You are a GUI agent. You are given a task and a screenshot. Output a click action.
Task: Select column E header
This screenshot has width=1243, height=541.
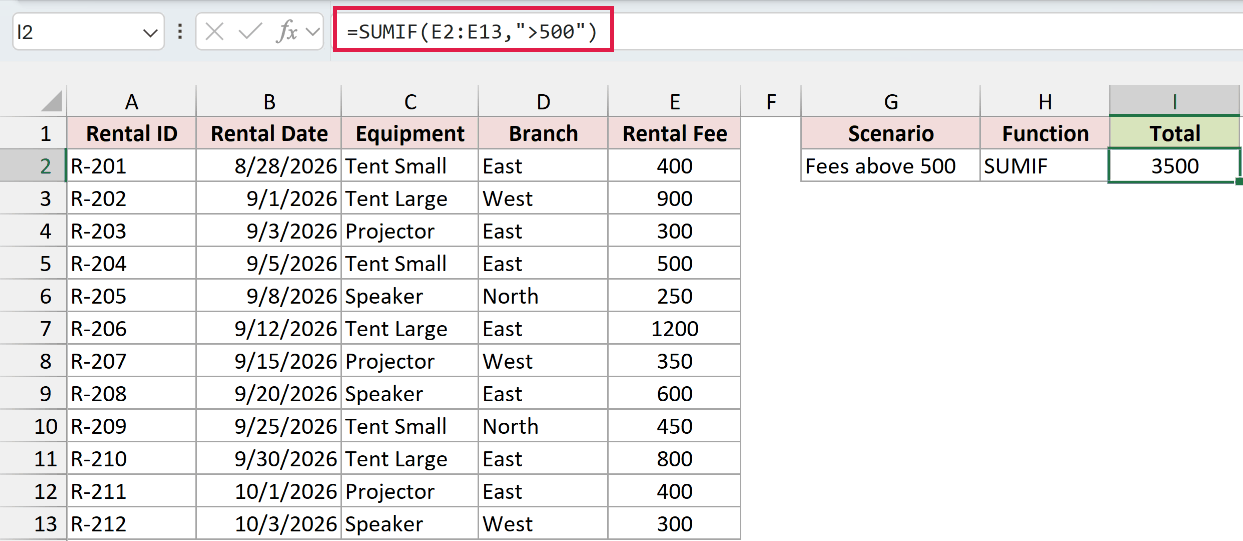pyautogui.click(x=675, y=101)
